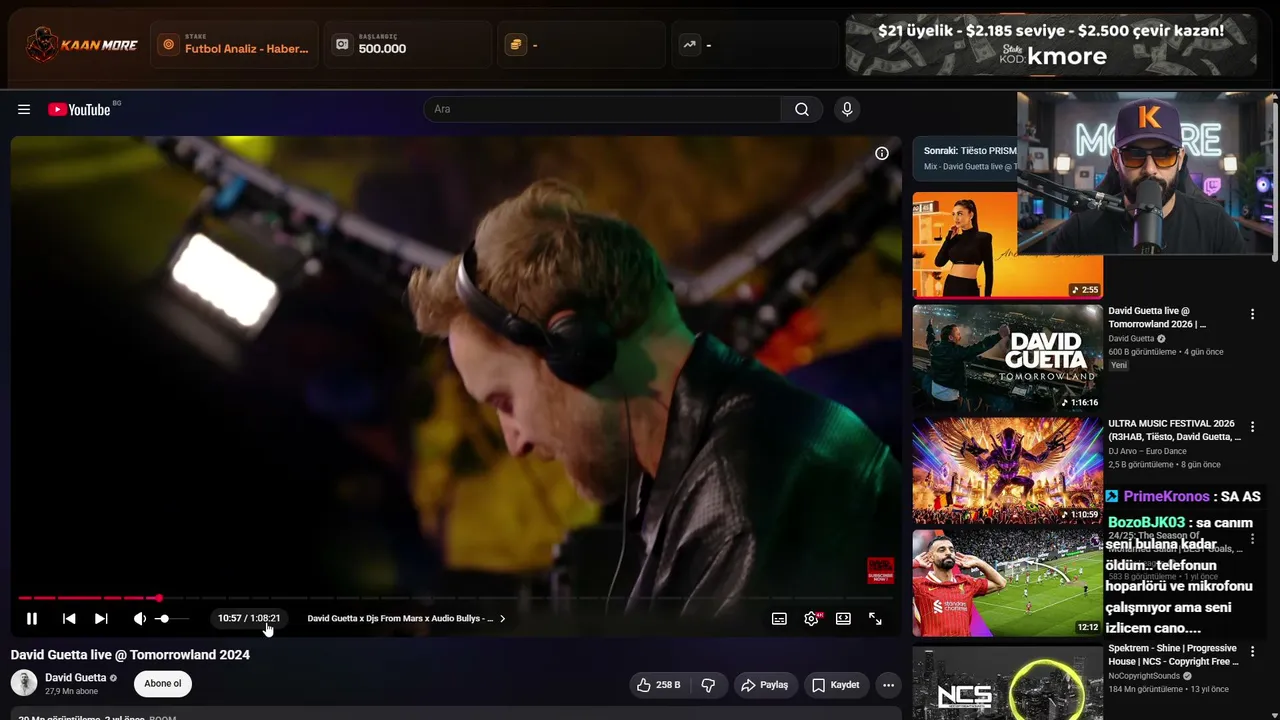Viewport: 1280px width, 720px height.
Task: Click the 500.000 başlangıç balance box
Action: pos(410,45)
